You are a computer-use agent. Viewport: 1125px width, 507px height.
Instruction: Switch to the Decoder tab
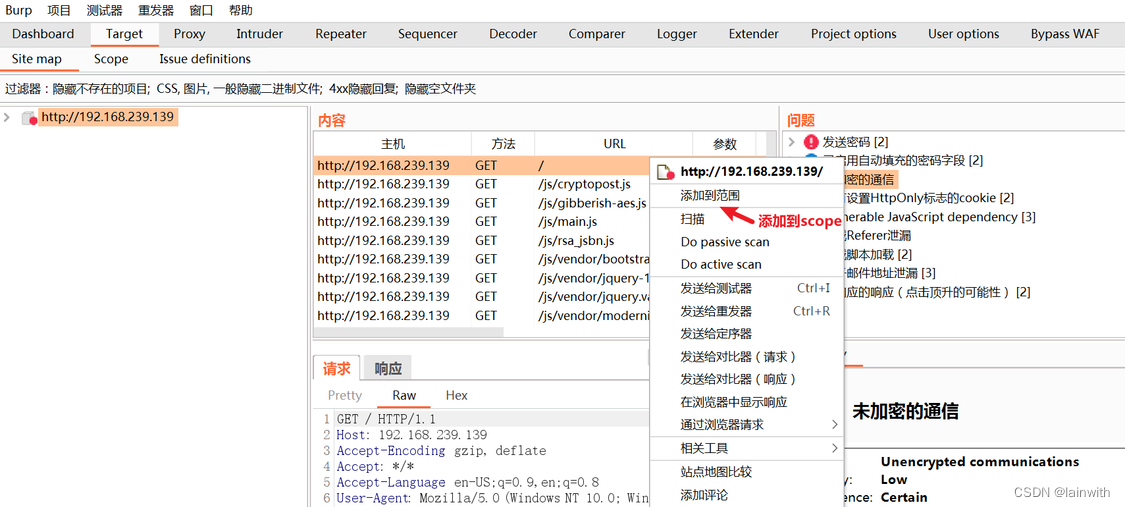513,34
